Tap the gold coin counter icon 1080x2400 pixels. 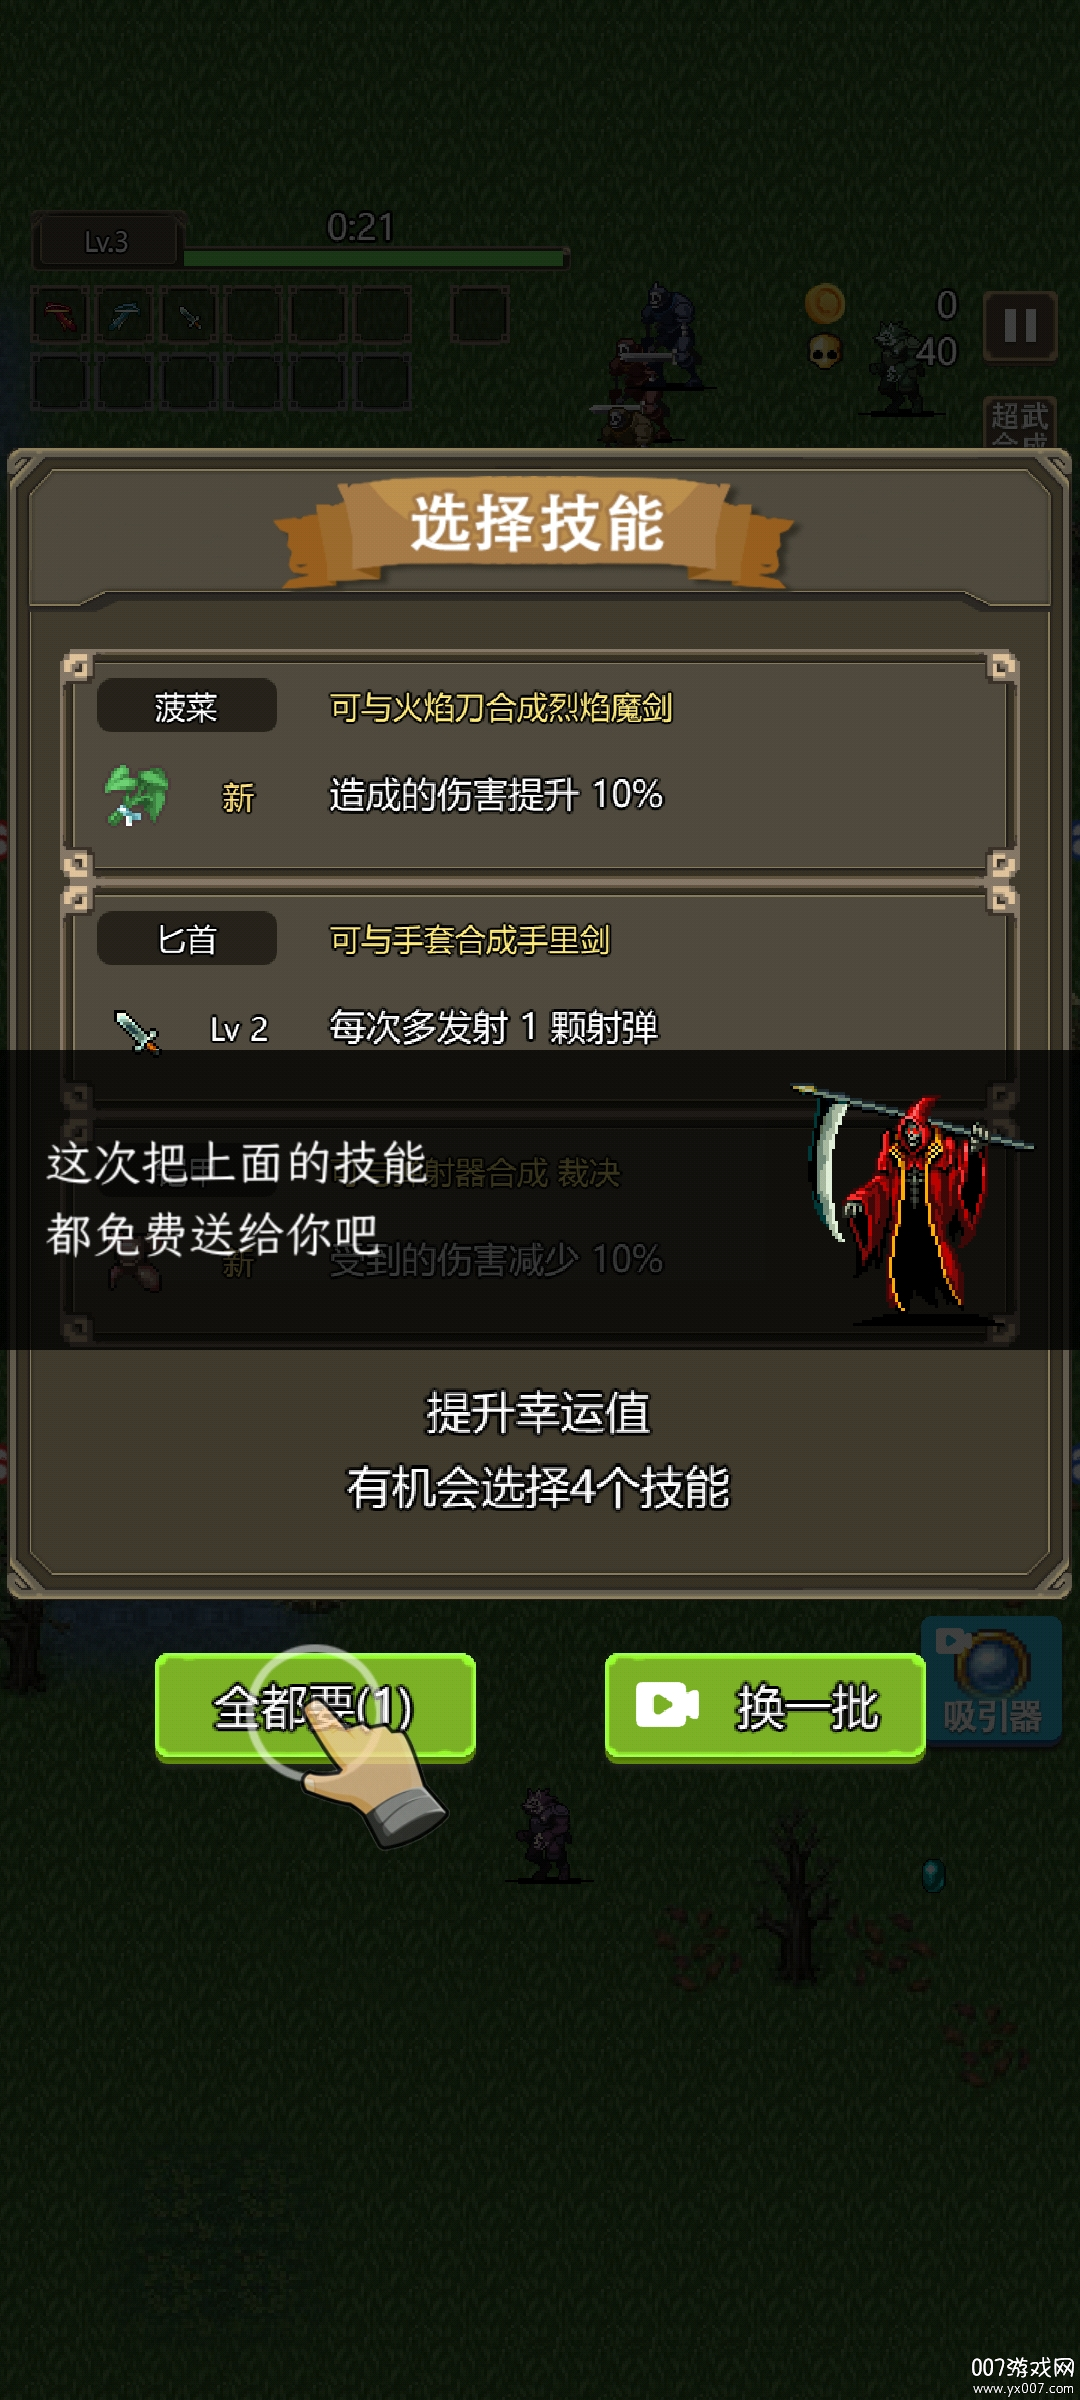click(x=825, y=304)
